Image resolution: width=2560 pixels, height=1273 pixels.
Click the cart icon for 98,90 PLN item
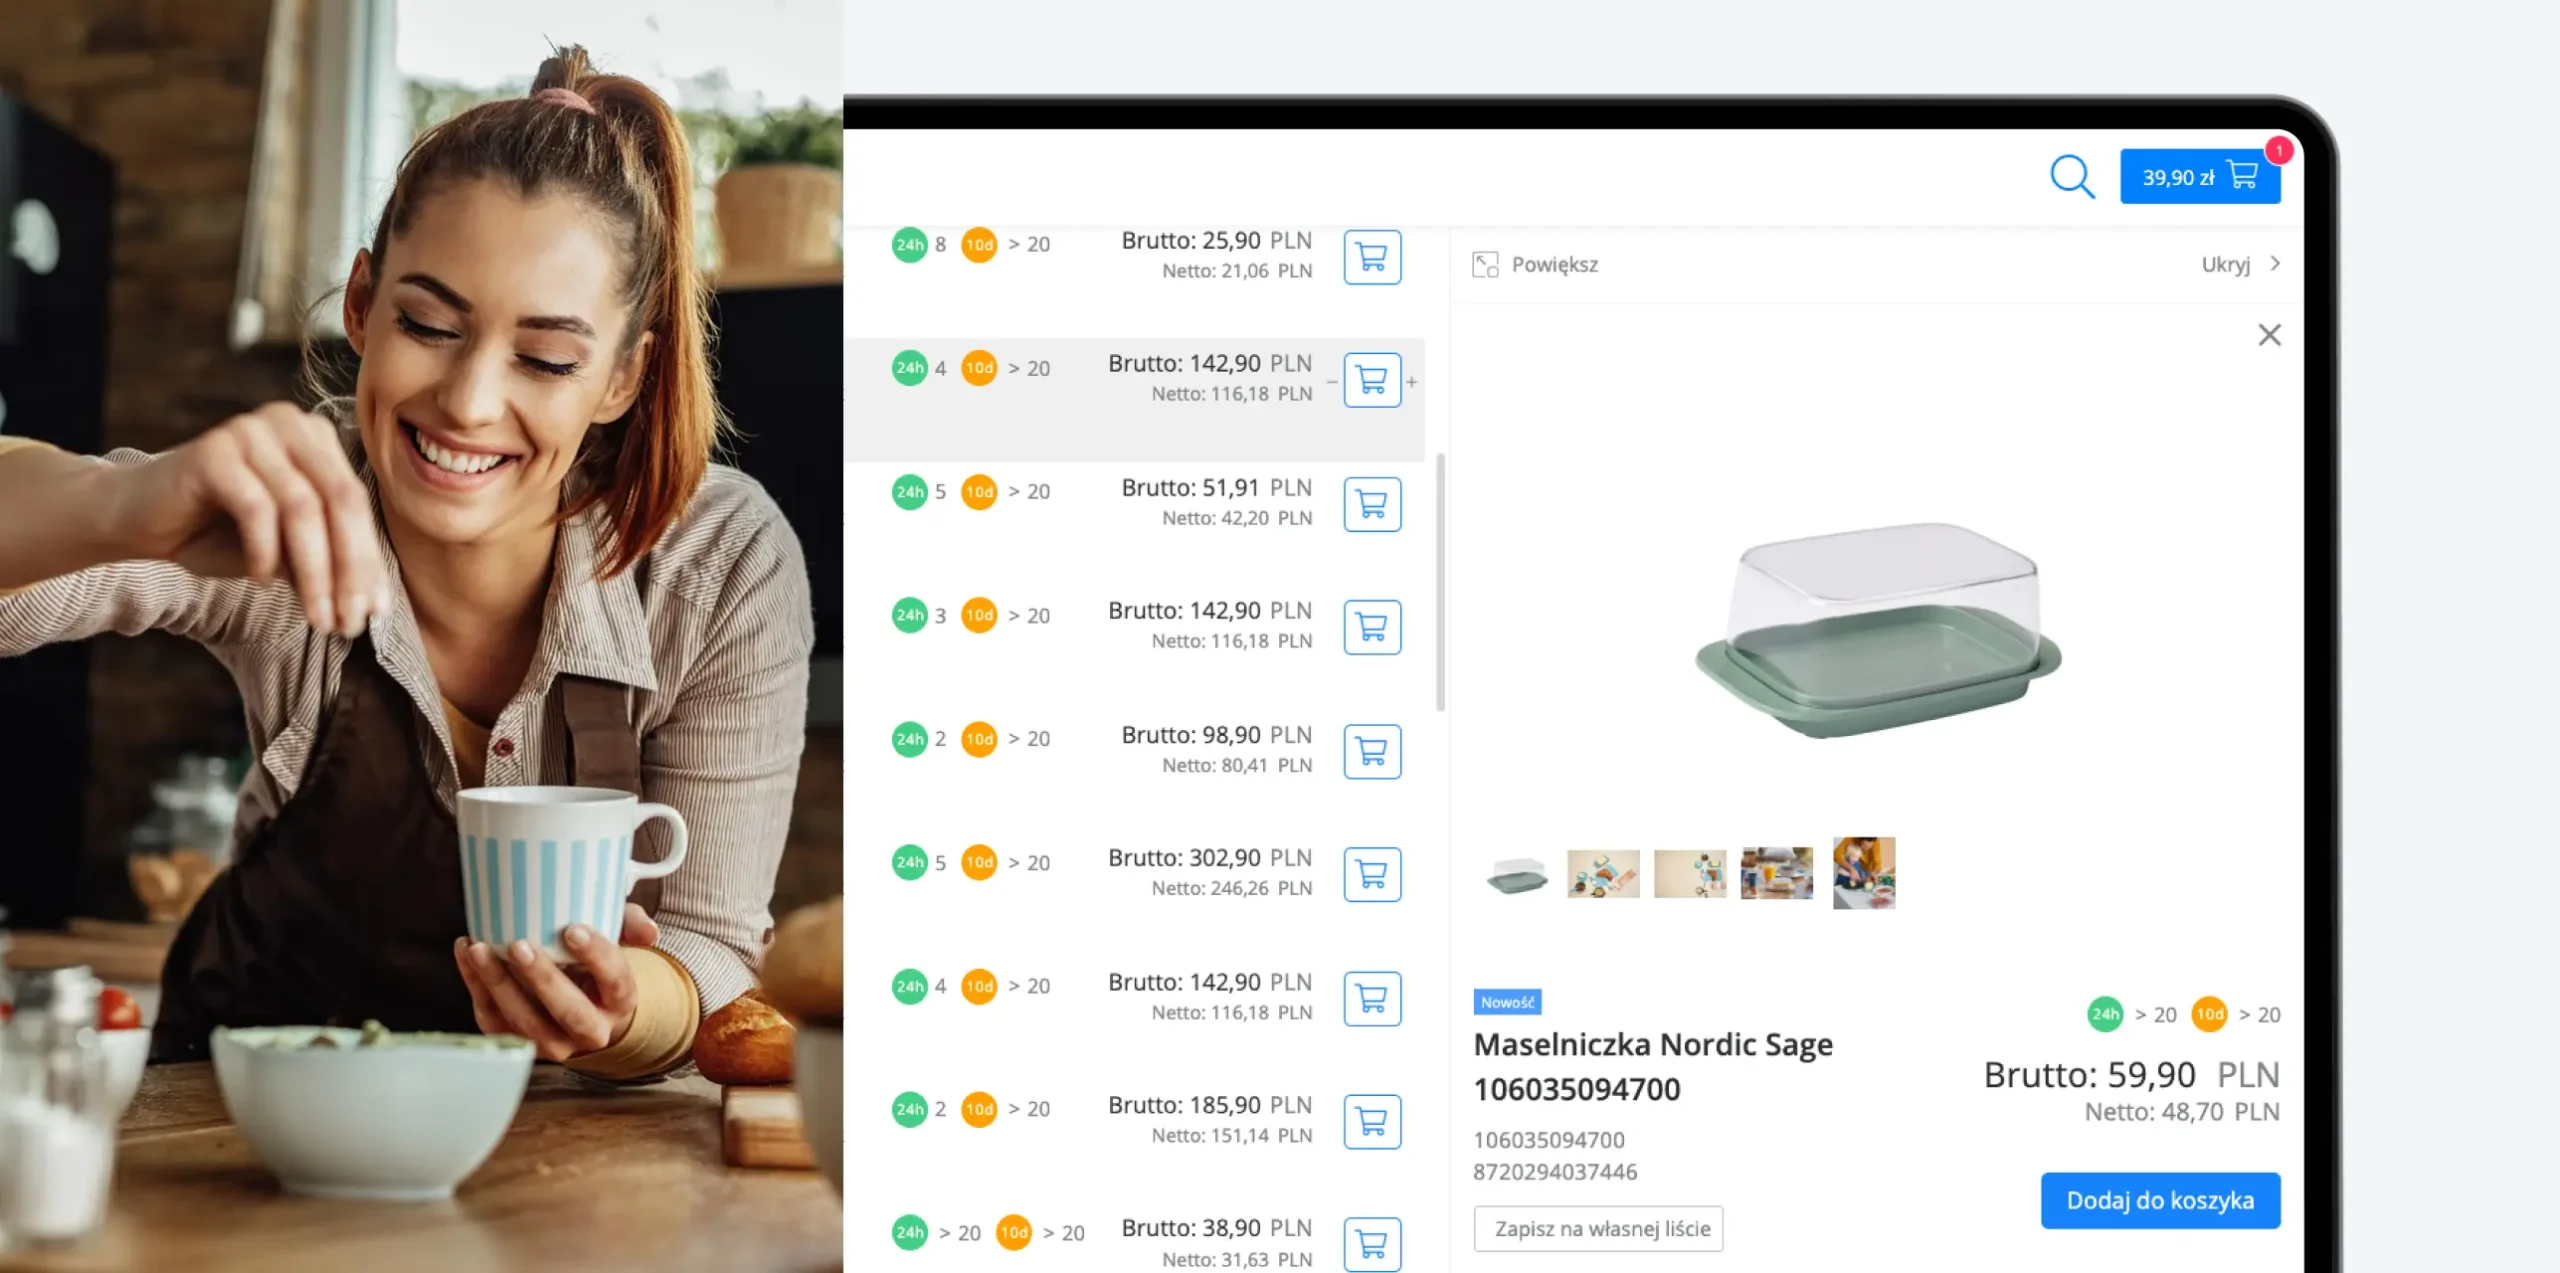point(1371,749)
